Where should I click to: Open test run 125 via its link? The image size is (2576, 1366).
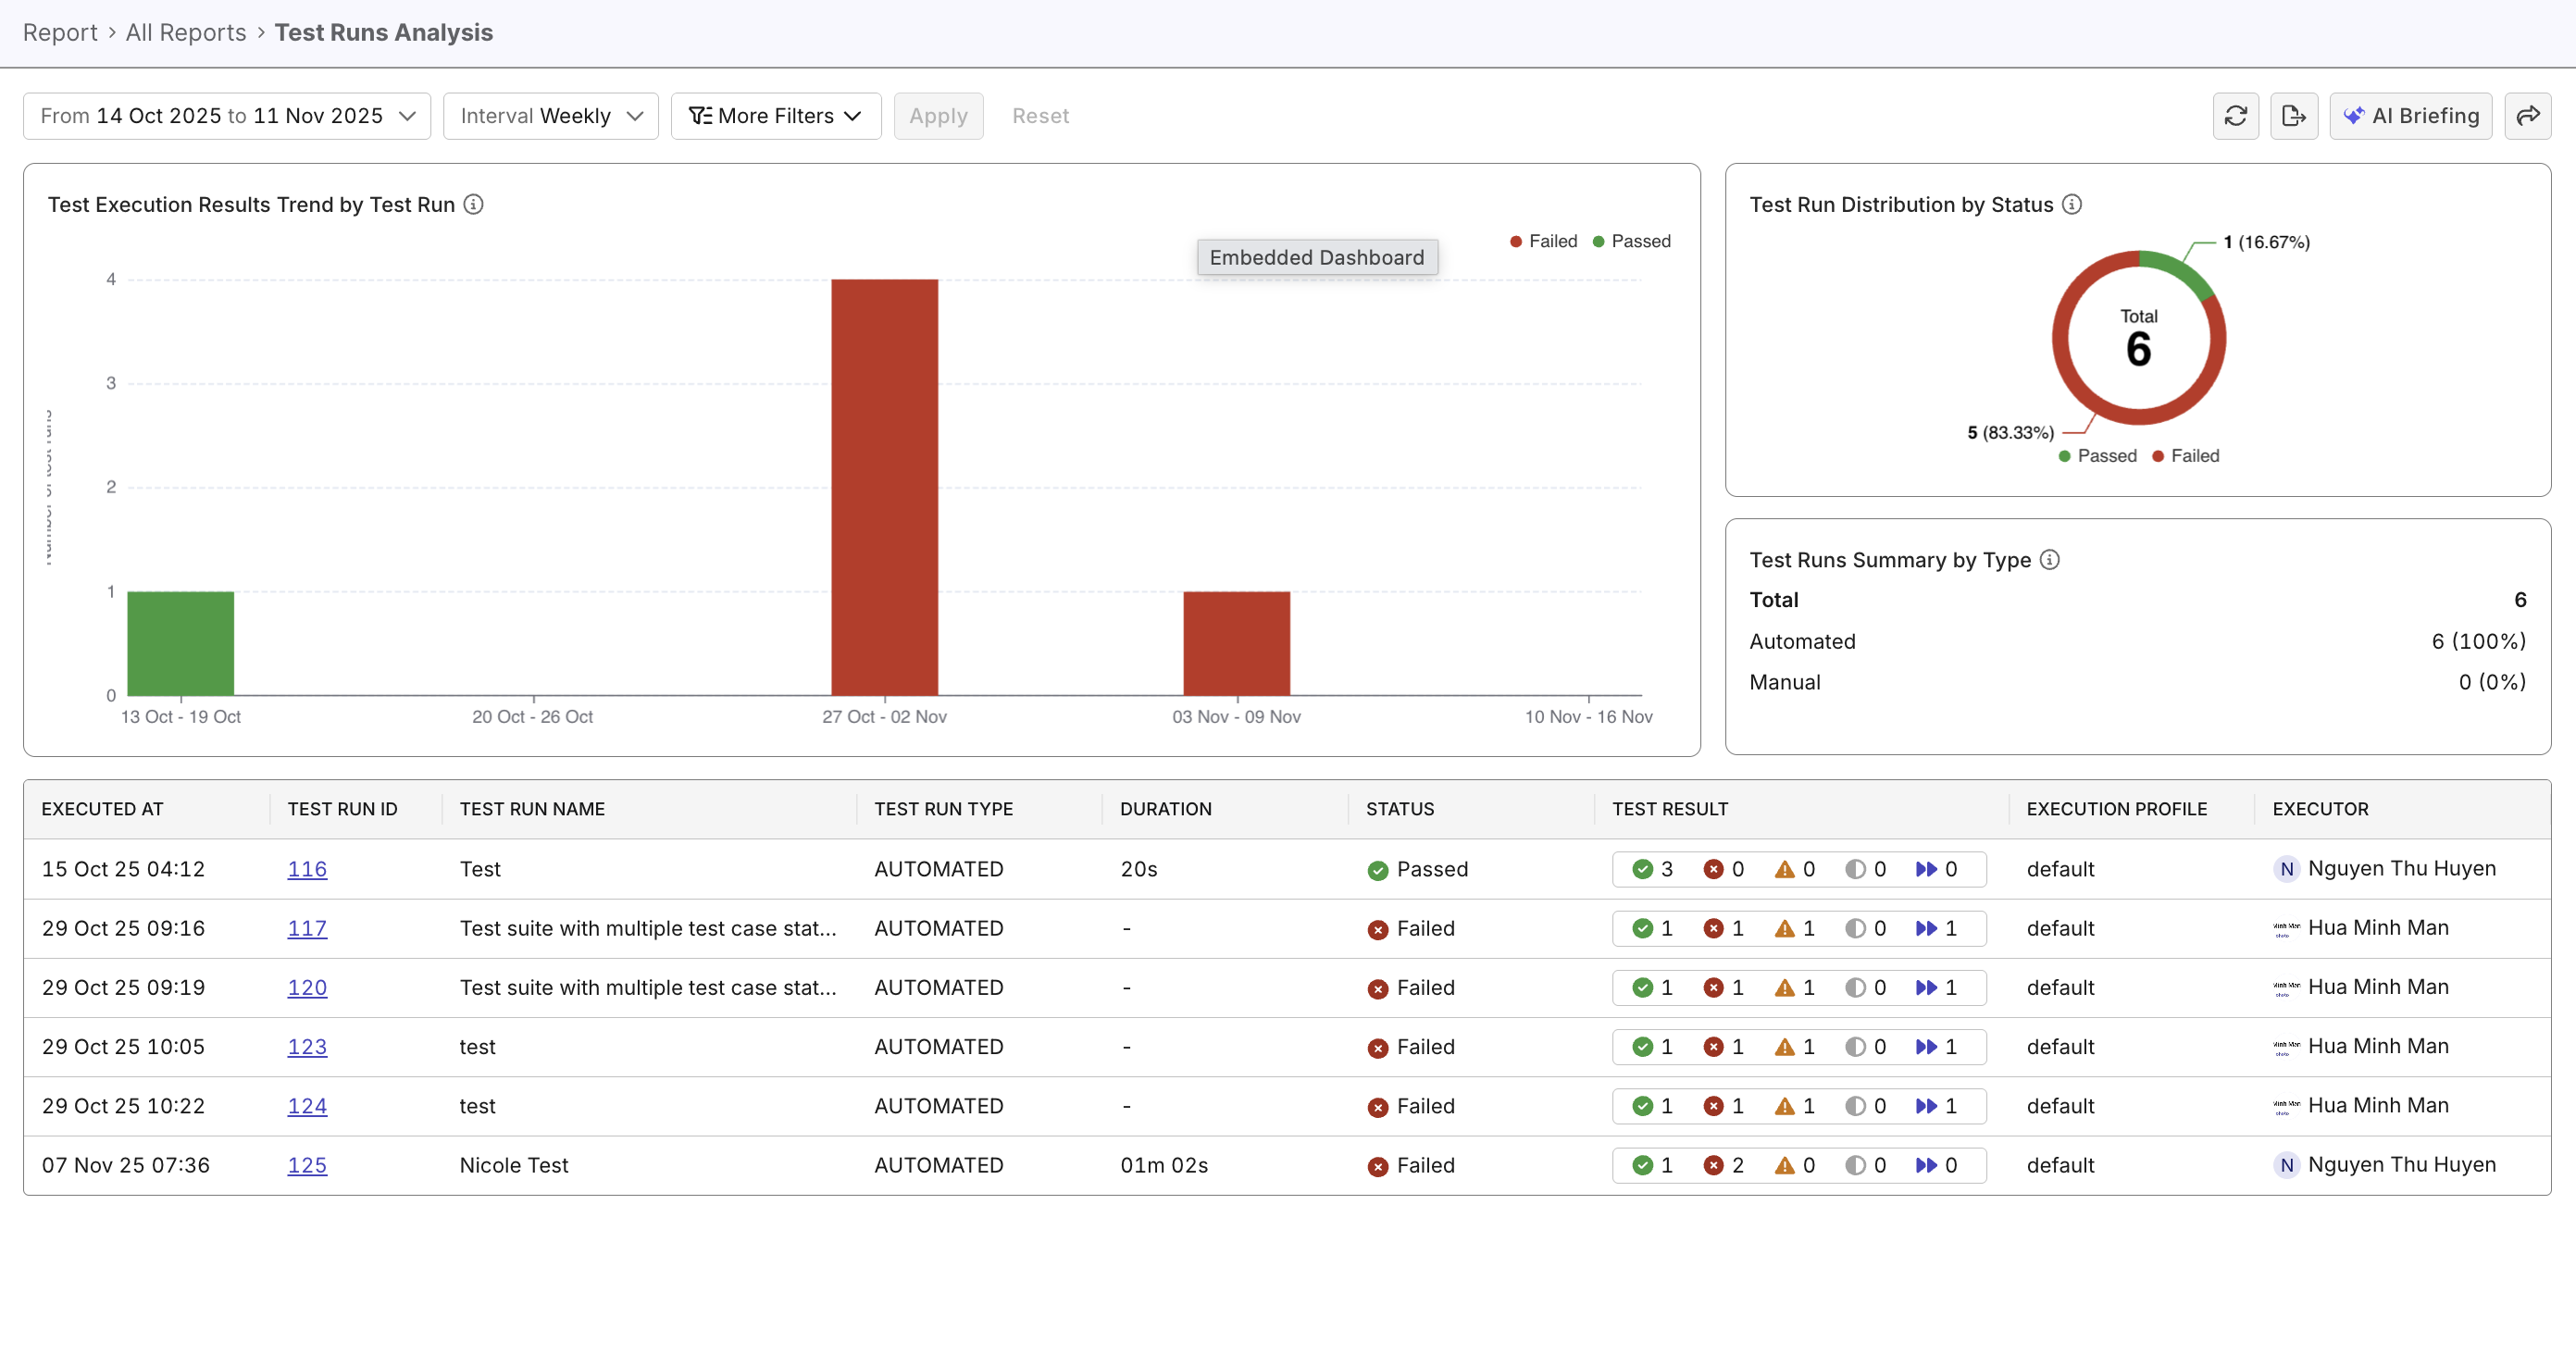pyautogui.click(x=306, y=1165)
